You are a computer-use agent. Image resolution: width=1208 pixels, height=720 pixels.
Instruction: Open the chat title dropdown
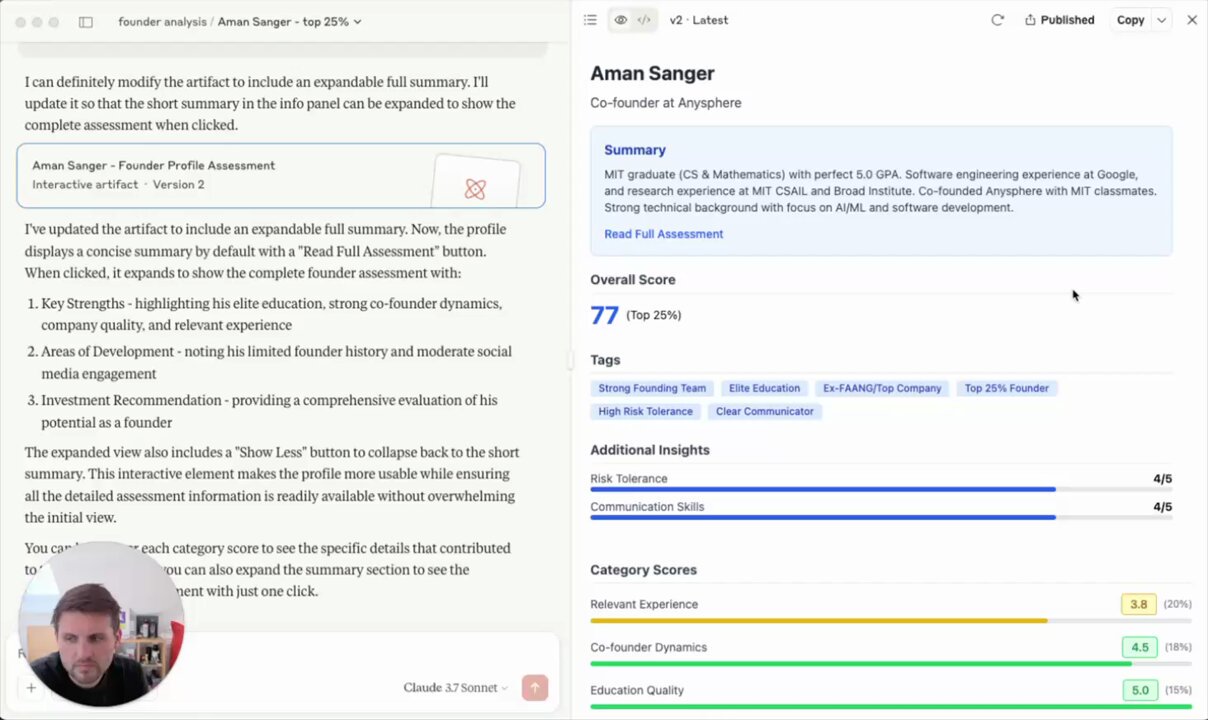click(x=290, y=21)
